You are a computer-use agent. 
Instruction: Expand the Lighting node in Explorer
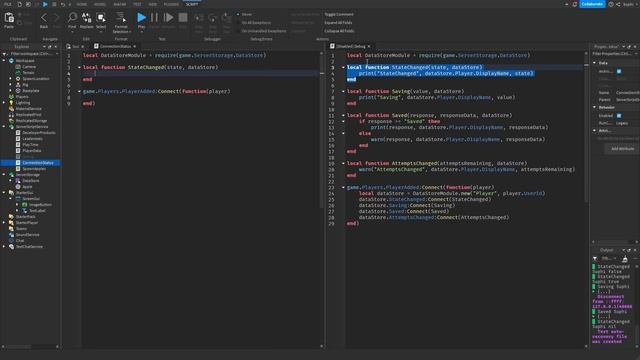coord(4,103)
